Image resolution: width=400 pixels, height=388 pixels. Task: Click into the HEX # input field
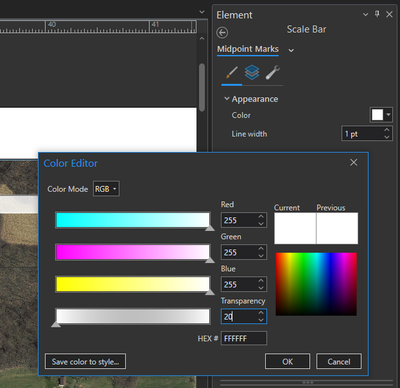tap(244, 338)
